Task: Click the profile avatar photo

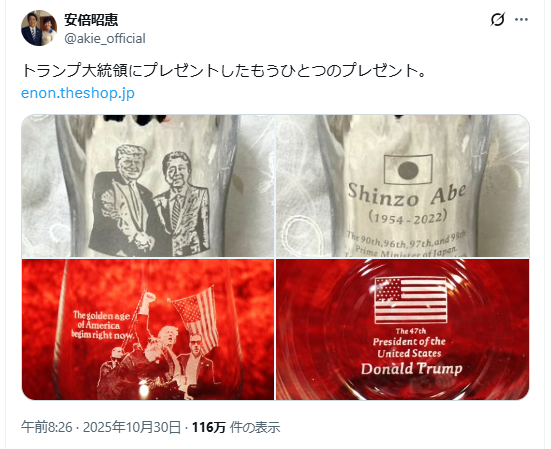Action: click(x=39, y=28)
